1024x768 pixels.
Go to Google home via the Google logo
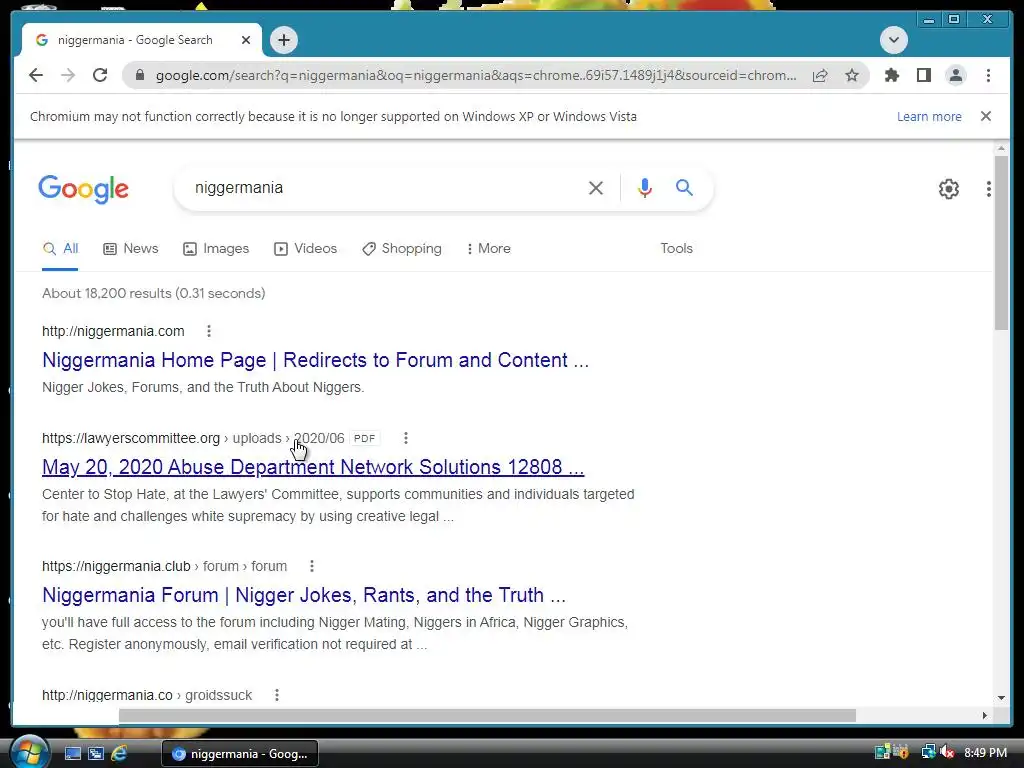tap(84, 189)
